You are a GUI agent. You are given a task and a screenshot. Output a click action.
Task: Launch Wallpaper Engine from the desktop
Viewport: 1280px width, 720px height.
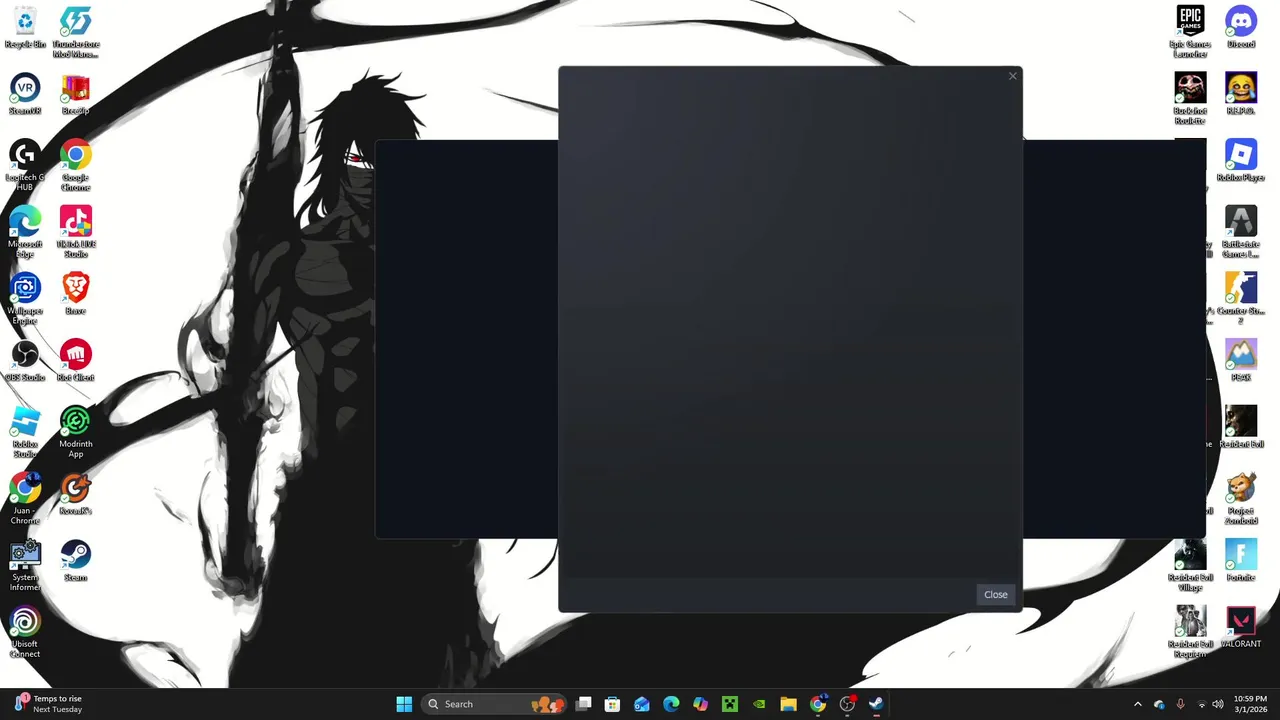coord(25,299)
